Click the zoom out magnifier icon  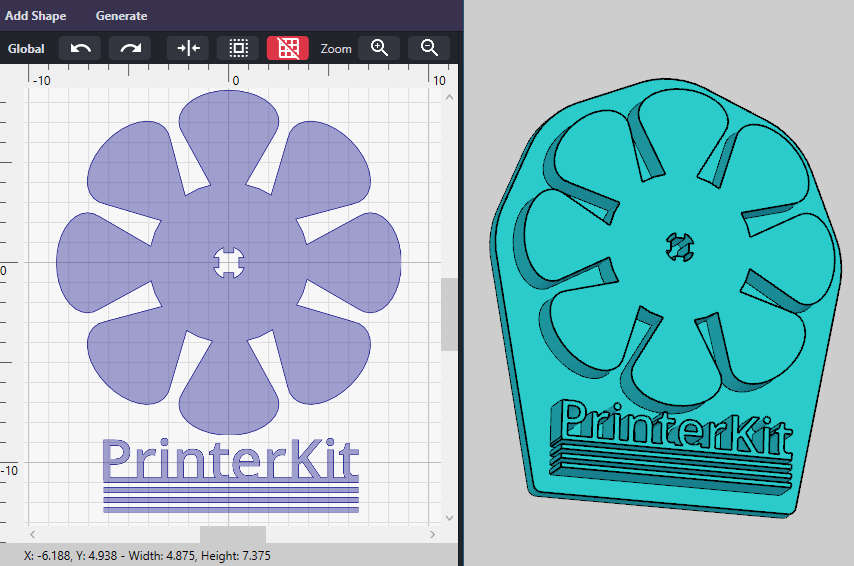point(429,48)
